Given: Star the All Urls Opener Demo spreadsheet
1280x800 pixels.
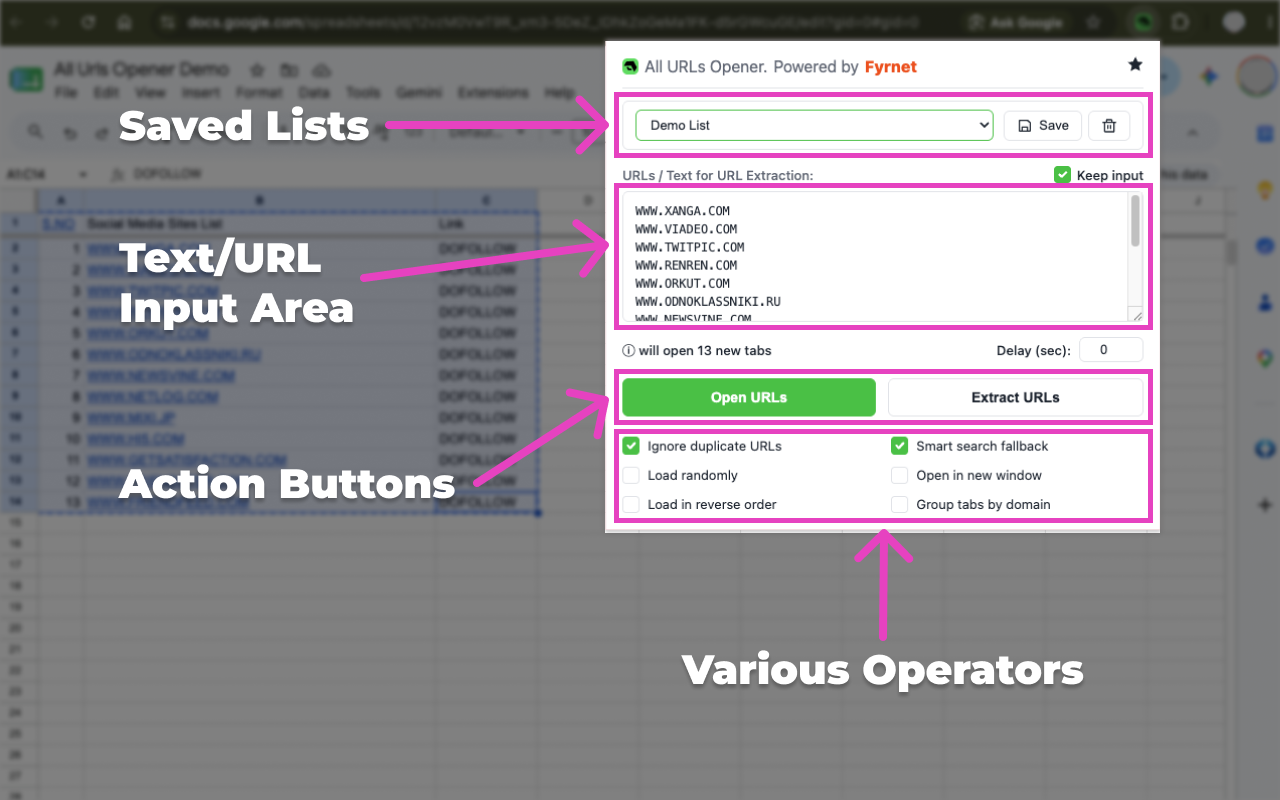Looking at the screenshot, I should pos(257,70).
